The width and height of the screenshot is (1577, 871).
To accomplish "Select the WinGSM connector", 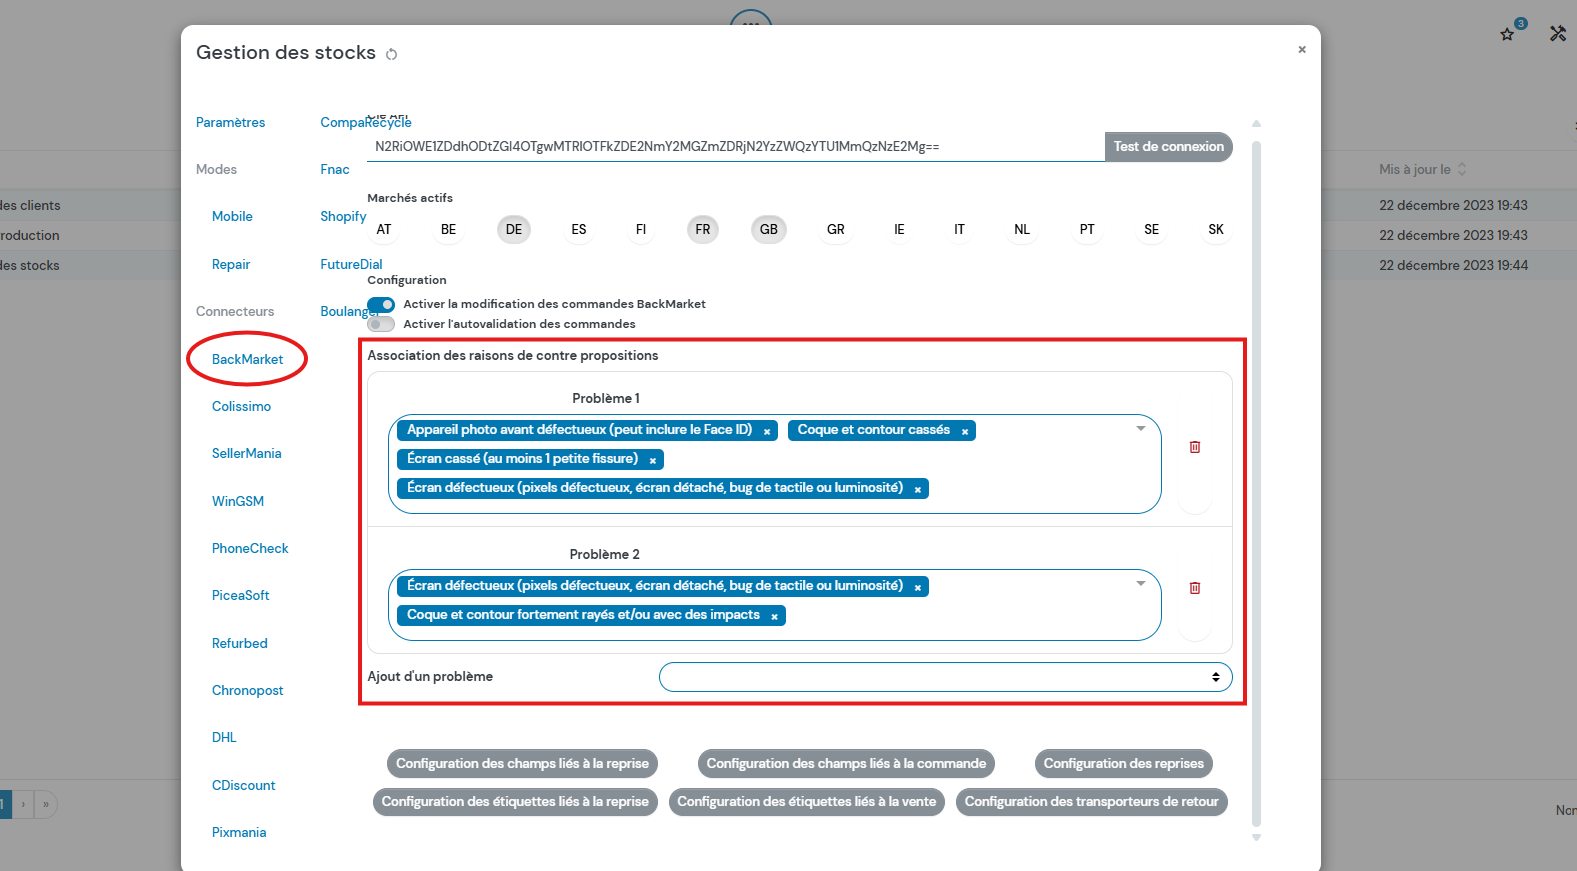I will 238,501.
